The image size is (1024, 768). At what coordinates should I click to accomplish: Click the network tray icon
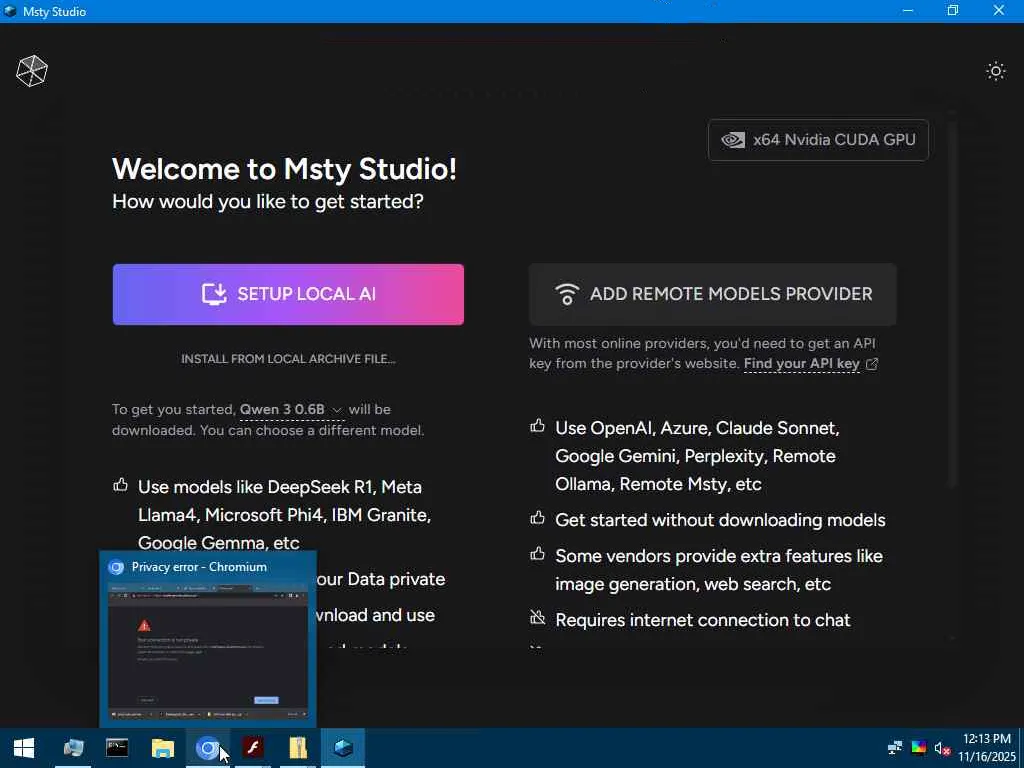pos(895,748)
